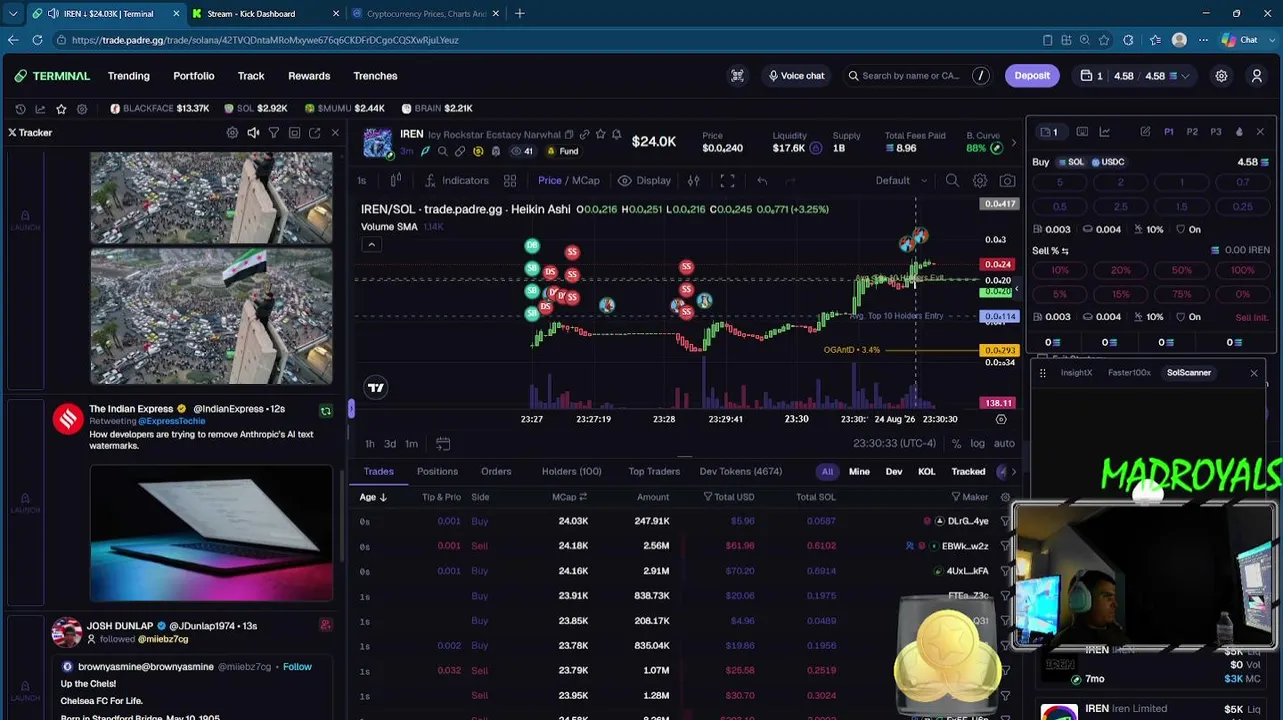
Task: Open account settings gear in top bar
Action: coord(1221,76)
